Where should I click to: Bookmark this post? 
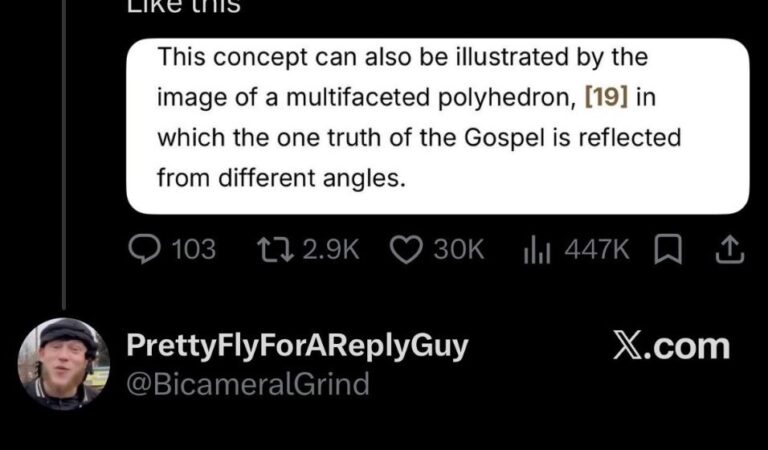[x=668, y=250]
